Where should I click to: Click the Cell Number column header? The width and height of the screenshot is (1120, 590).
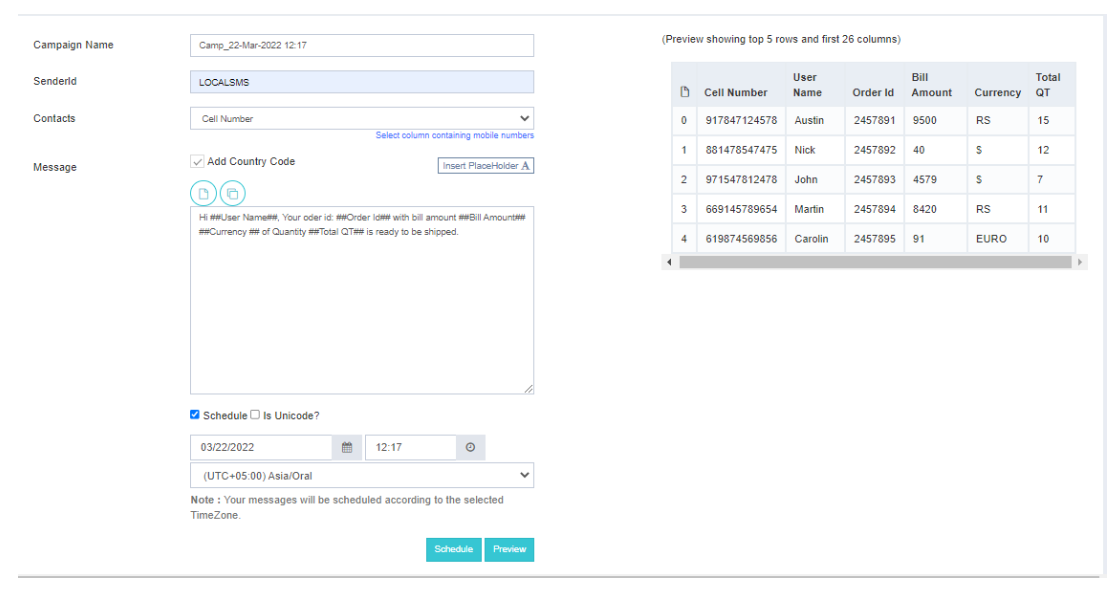pos(735,92)
